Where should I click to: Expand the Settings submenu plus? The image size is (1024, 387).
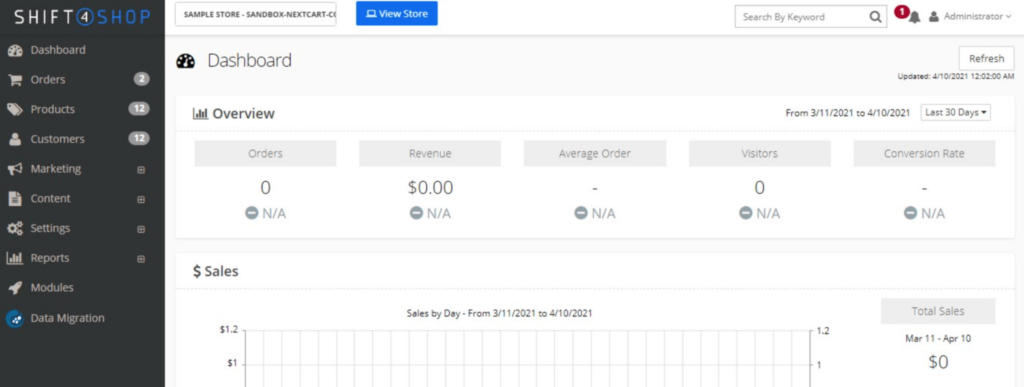141,230
